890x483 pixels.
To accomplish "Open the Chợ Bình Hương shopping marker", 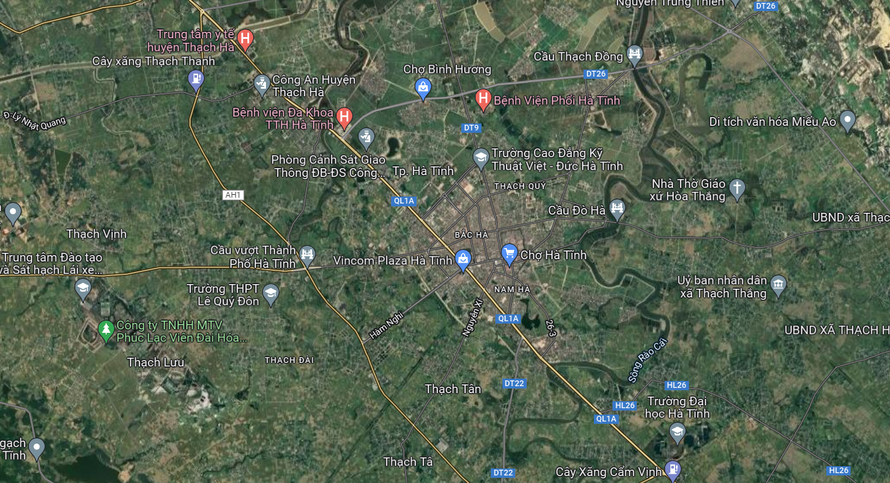I will click(423, 89).
